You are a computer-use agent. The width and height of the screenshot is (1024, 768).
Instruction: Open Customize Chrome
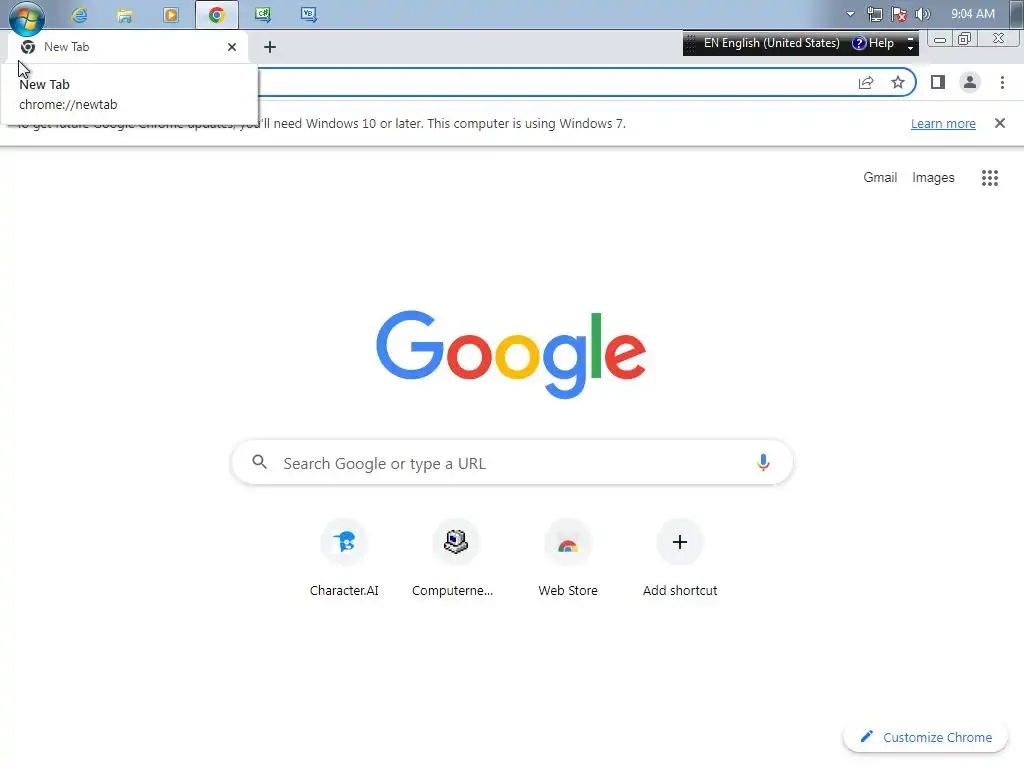click(926, 737)
